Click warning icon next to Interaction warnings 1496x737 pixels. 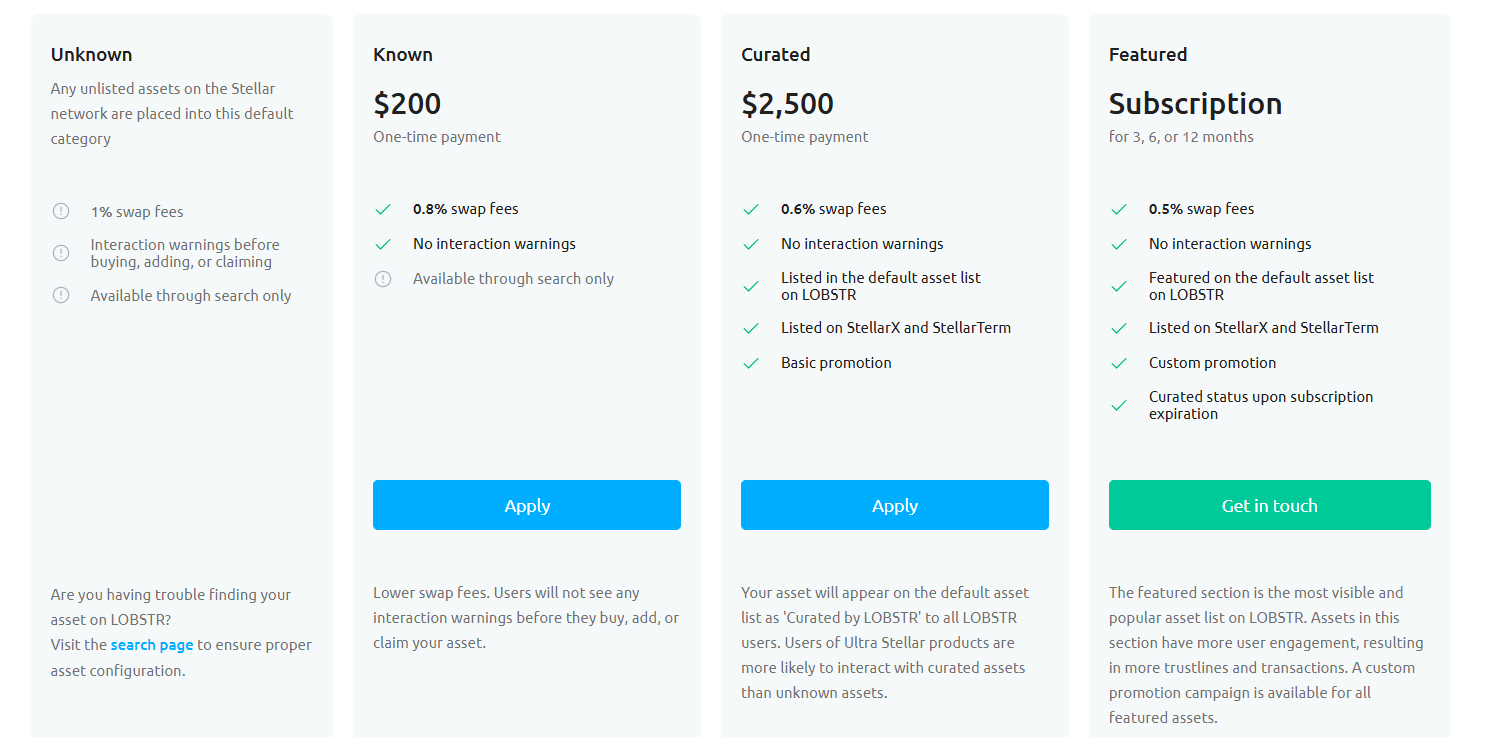point(61,253)
